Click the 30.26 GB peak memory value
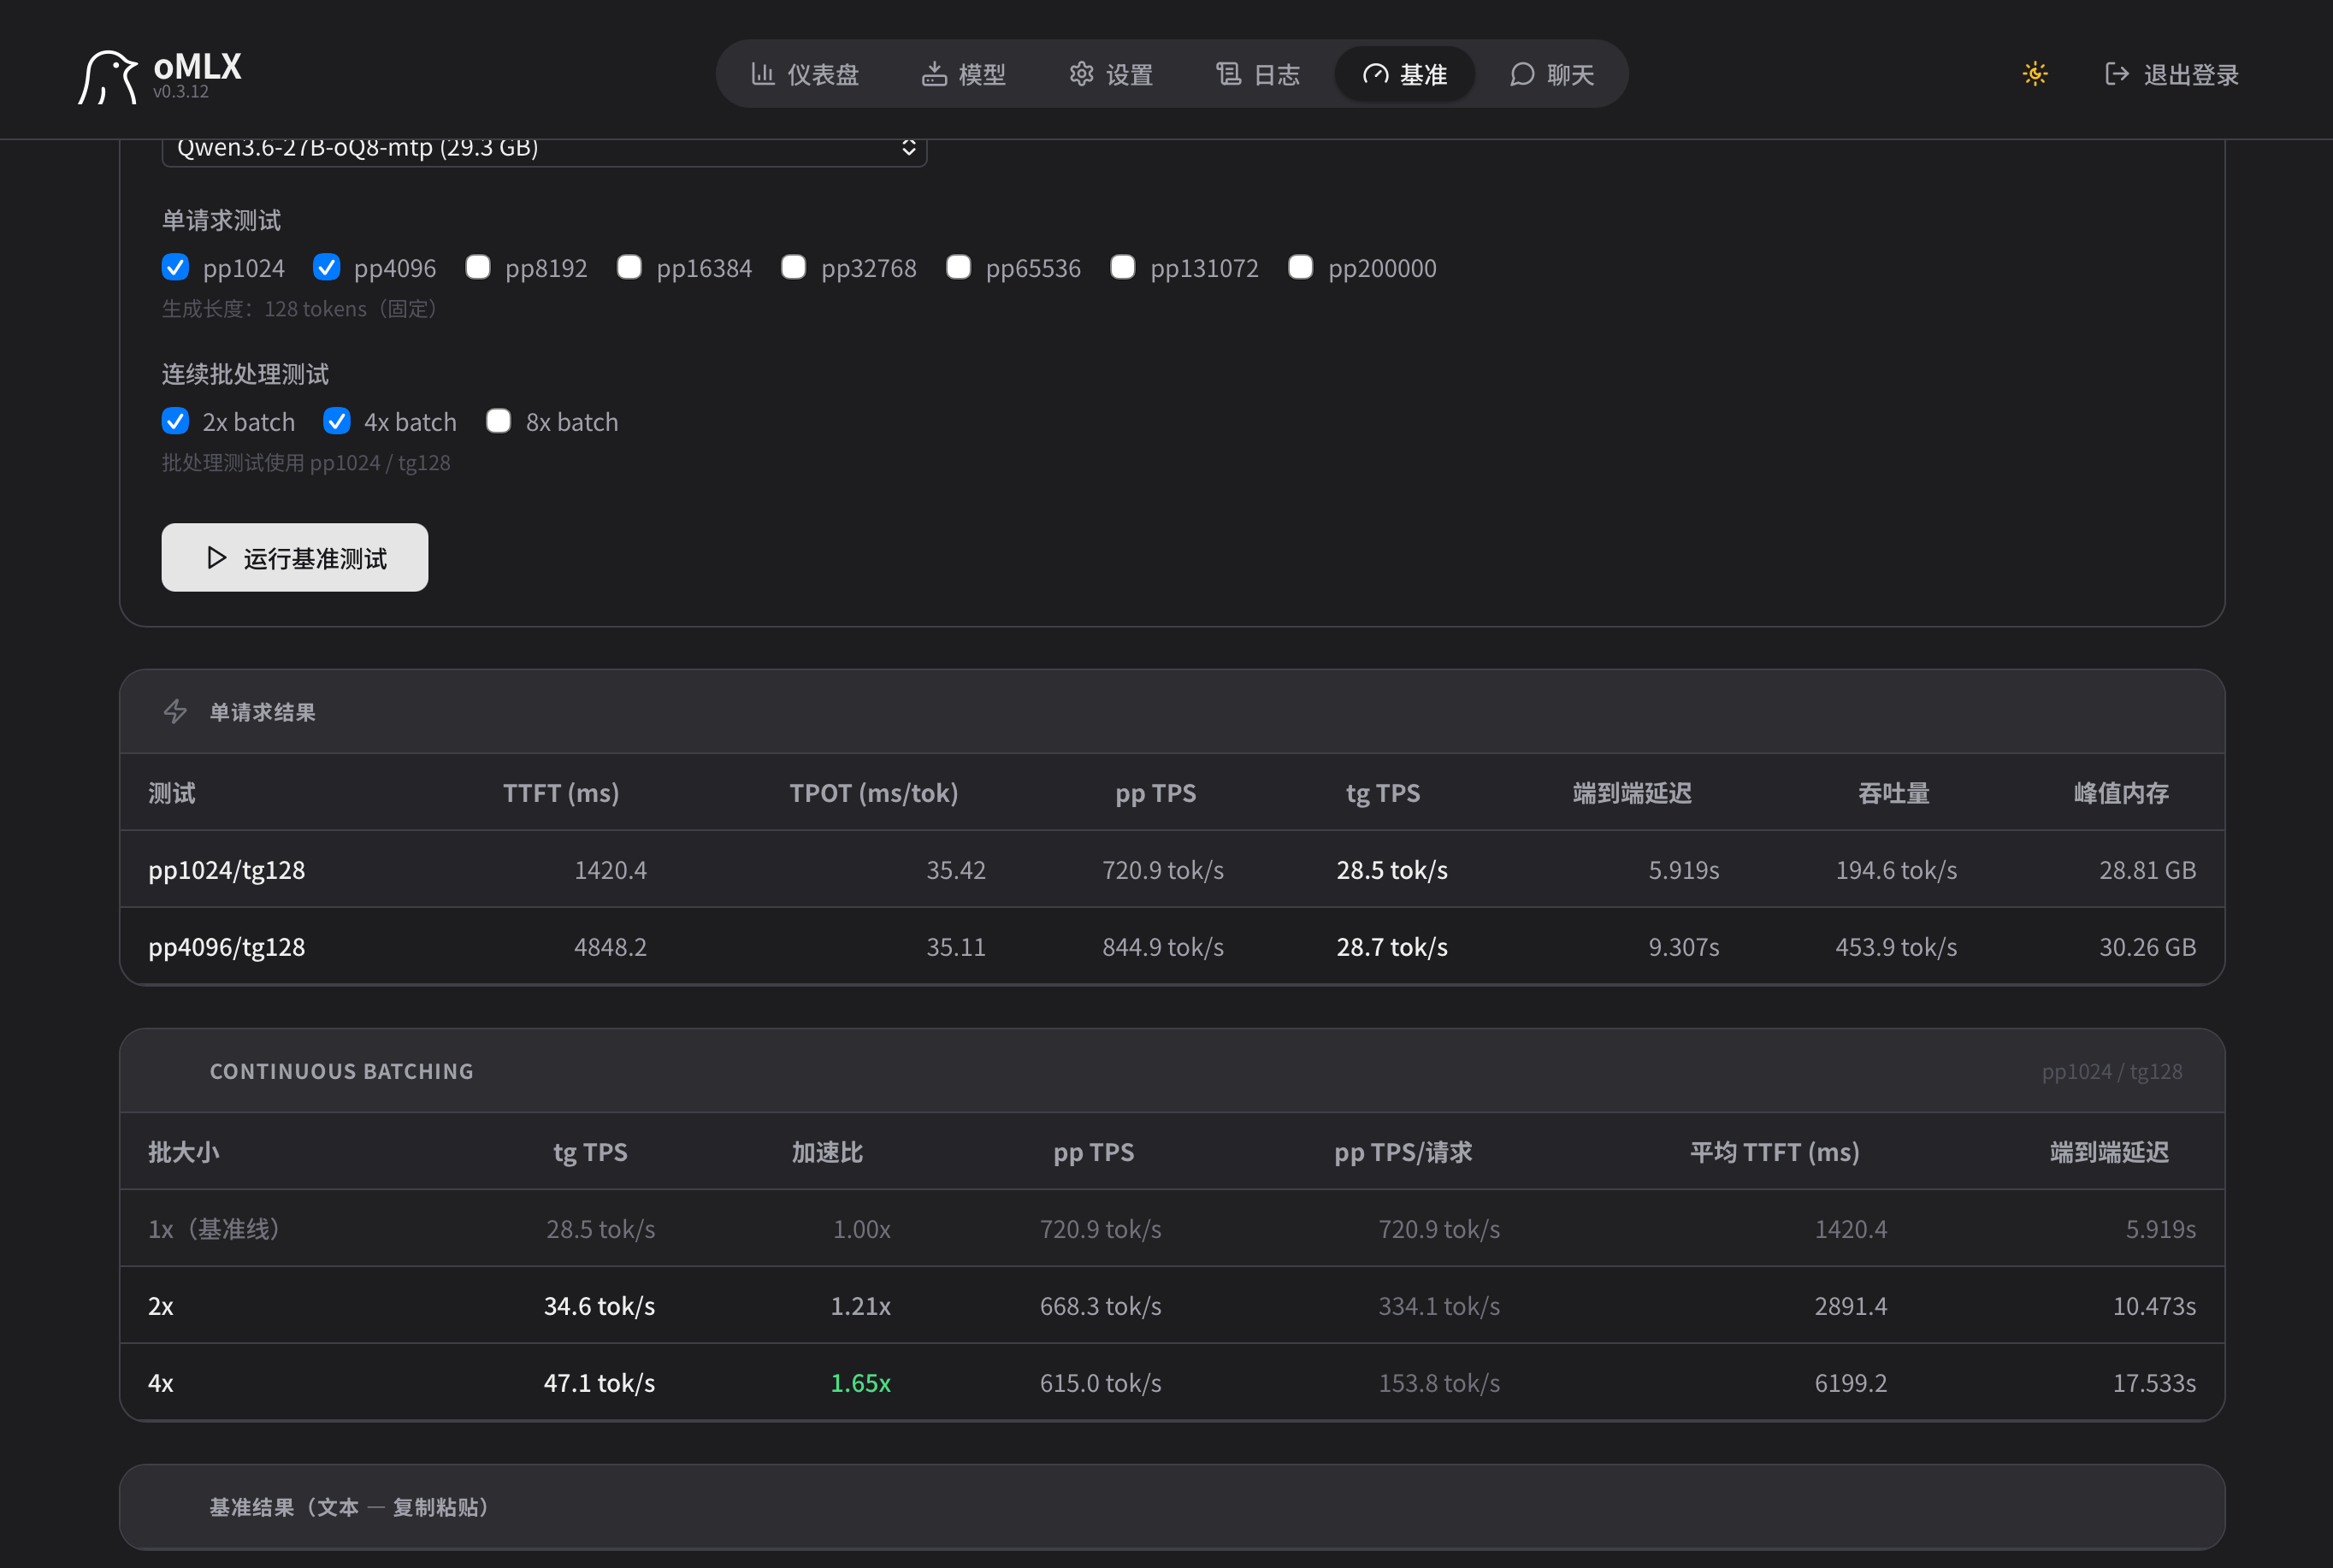This screenshot has height=1568, width=2333. [2148, 947]
